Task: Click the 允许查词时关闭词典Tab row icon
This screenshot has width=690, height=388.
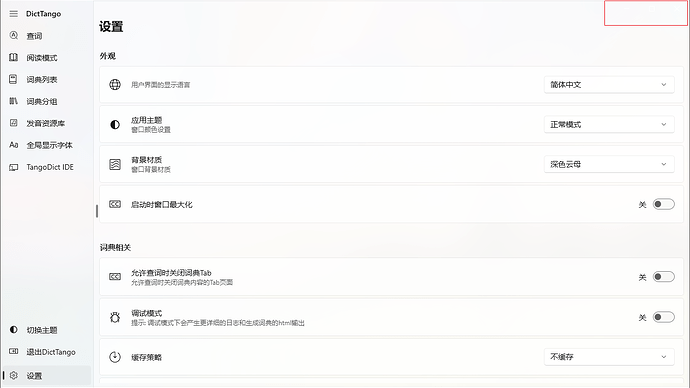Action: click(115, 276)
